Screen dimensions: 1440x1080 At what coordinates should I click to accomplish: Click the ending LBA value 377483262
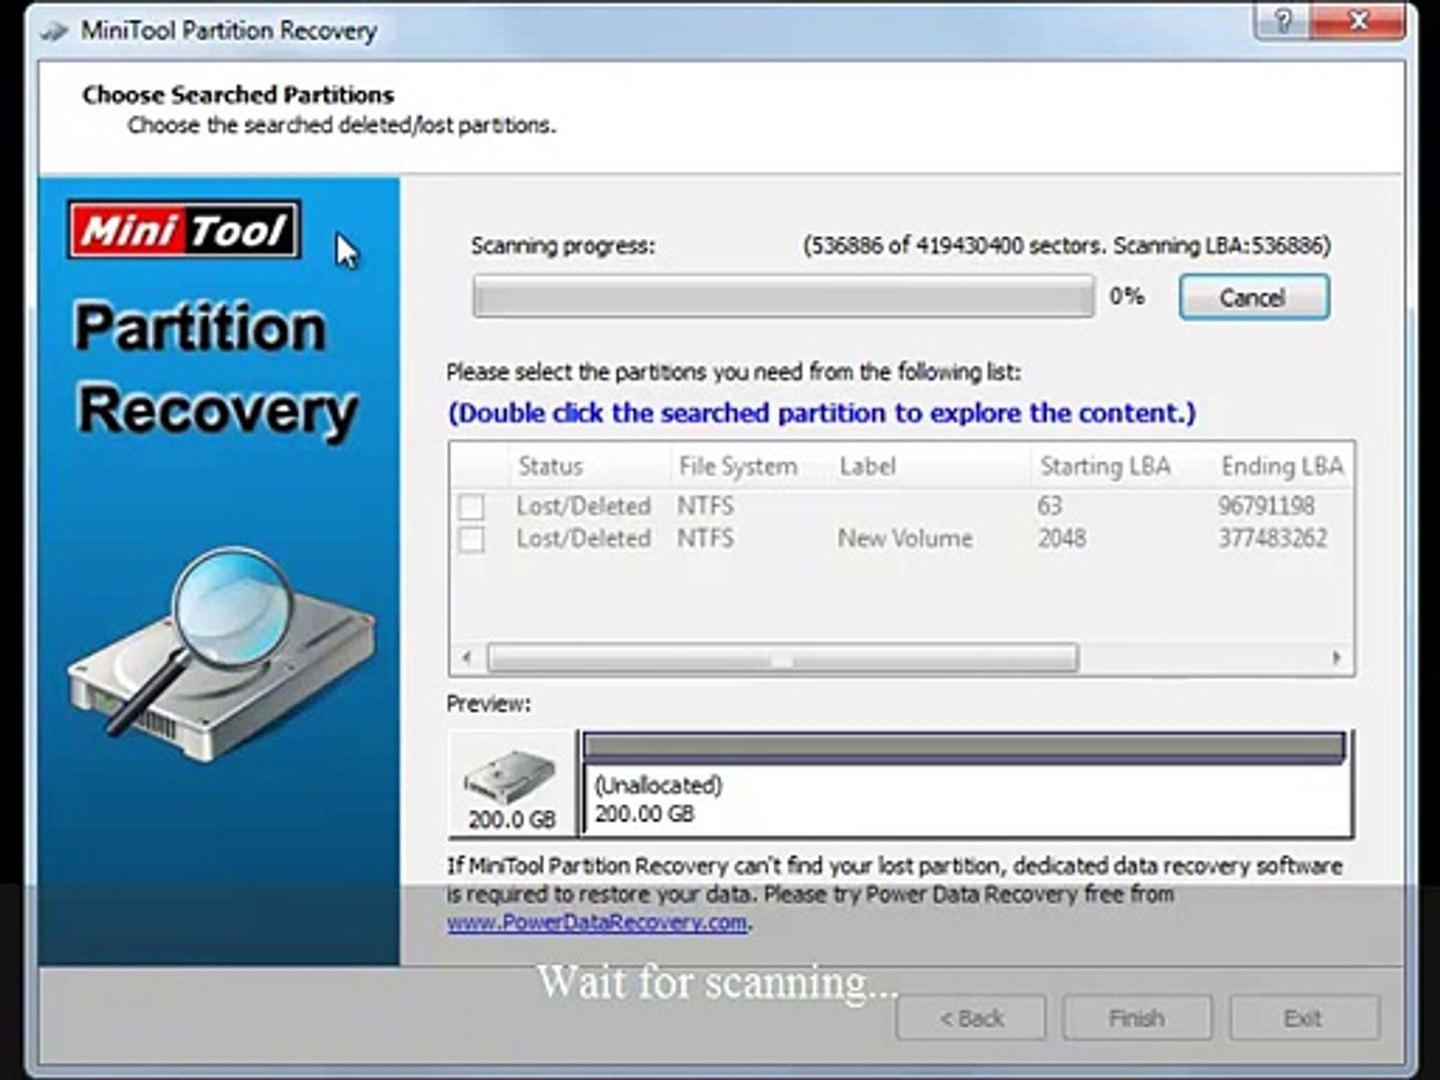pos(1272,539)
